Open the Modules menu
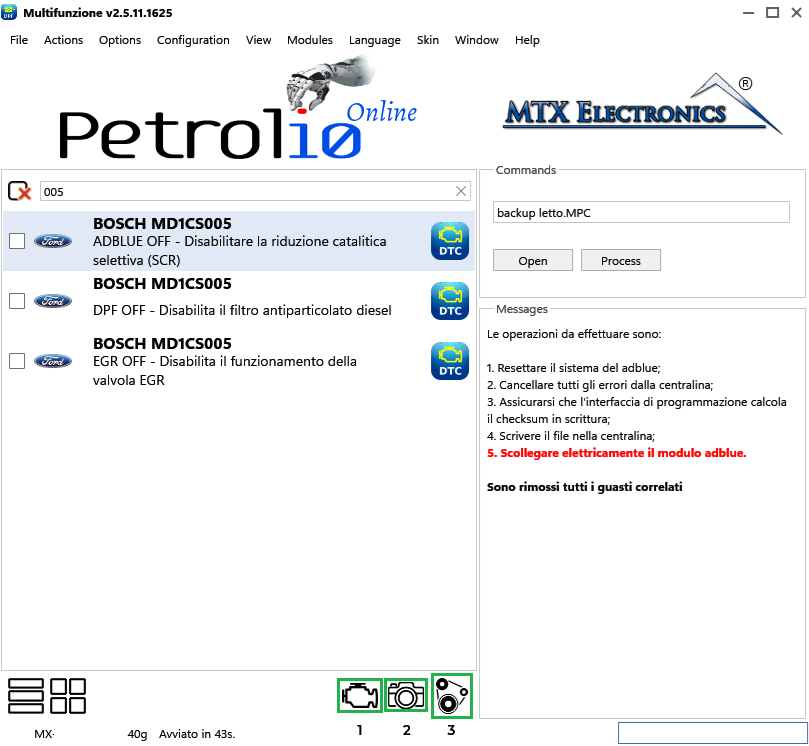809x746 pixels. [310, 40]
